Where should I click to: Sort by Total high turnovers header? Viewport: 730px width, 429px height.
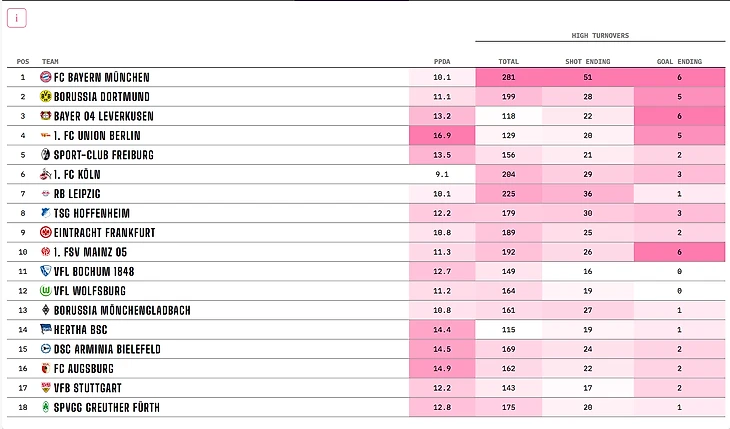[508, 61]
